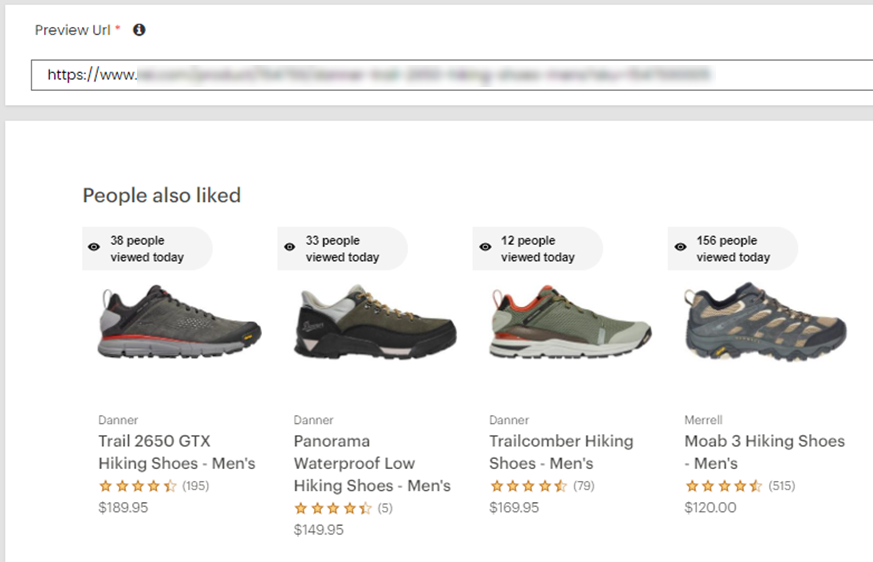Viewport: 873px width, 562px height.
Task: Click the $189.95 price
Action: (x=123, y=508)
